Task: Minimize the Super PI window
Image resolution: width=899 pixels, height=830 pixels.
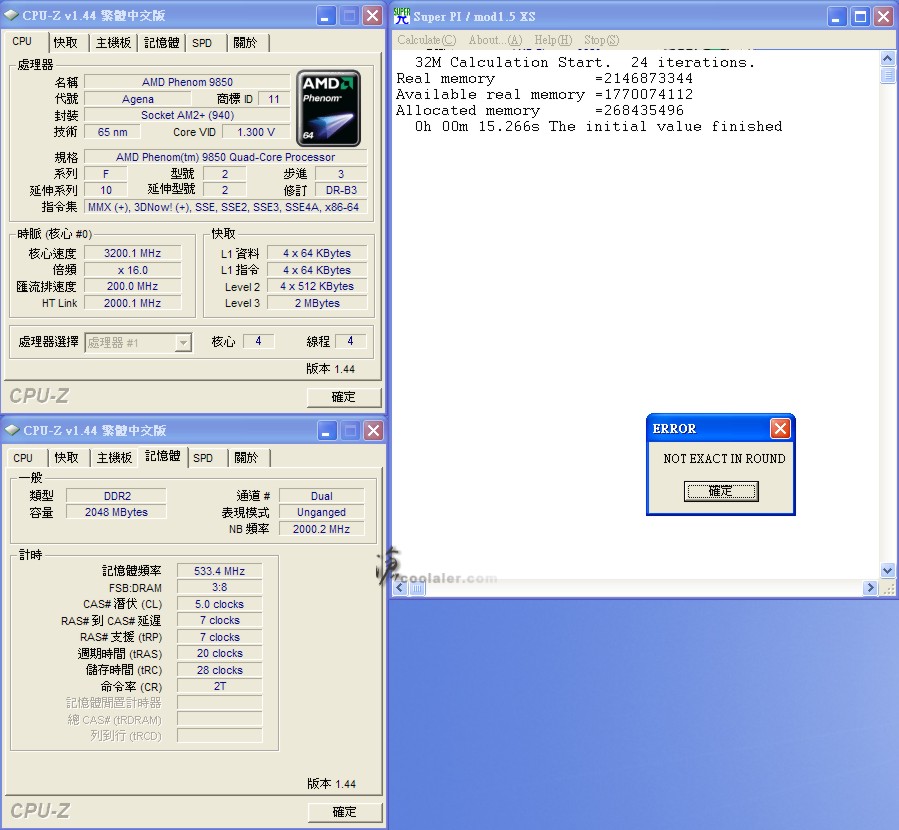Action: (x=837, y=17)
